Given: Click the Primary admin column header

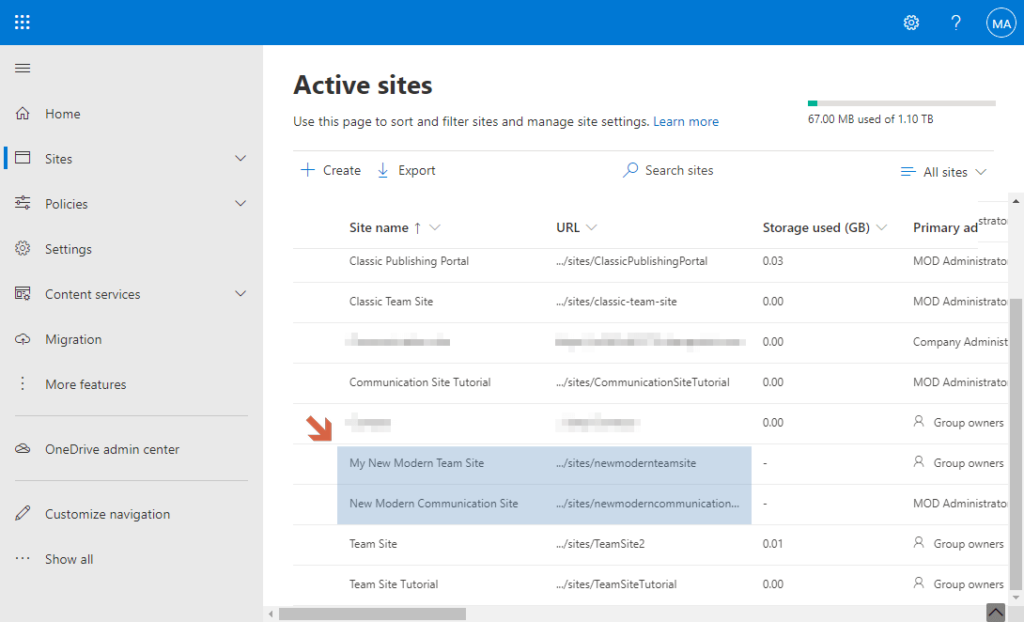Looking at the screenshot, I should [945, 227].
